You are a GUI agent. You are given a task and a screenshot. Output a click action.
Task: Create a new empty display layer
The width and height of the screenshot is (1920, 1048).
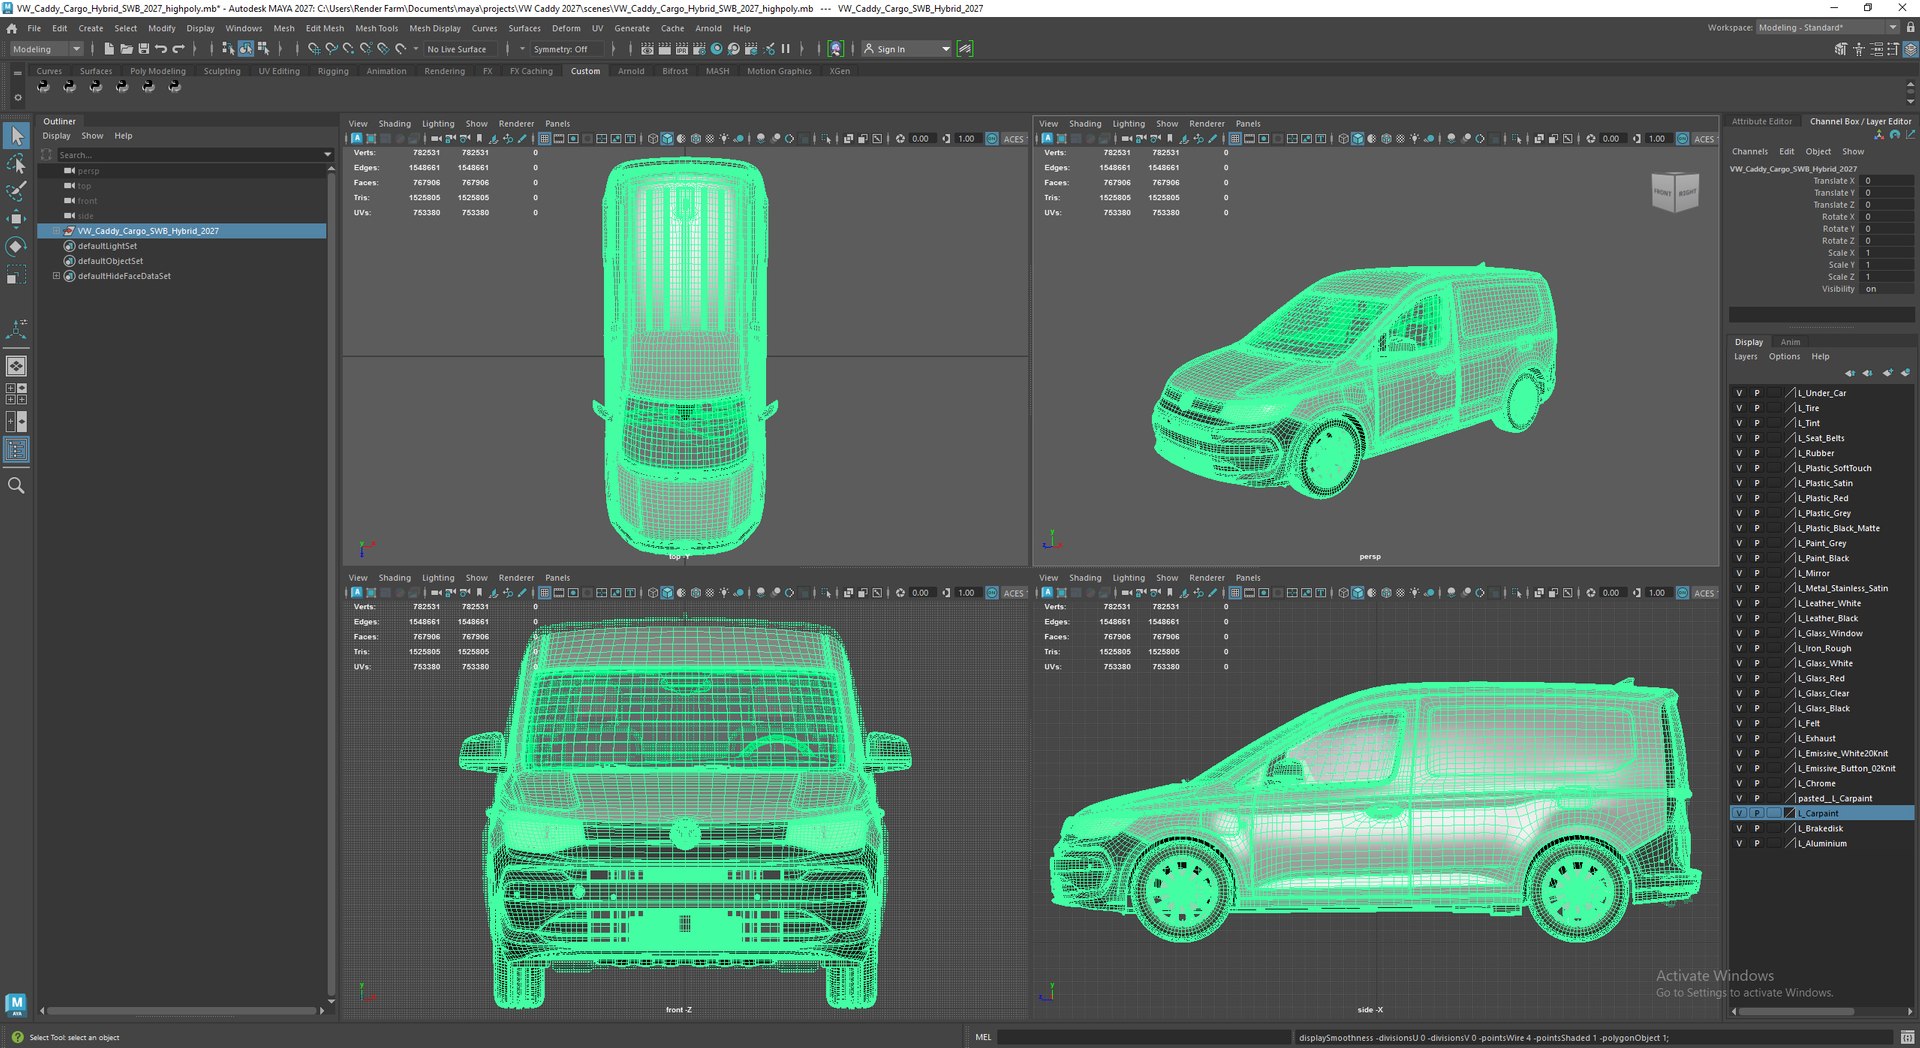click(1888, 373)
